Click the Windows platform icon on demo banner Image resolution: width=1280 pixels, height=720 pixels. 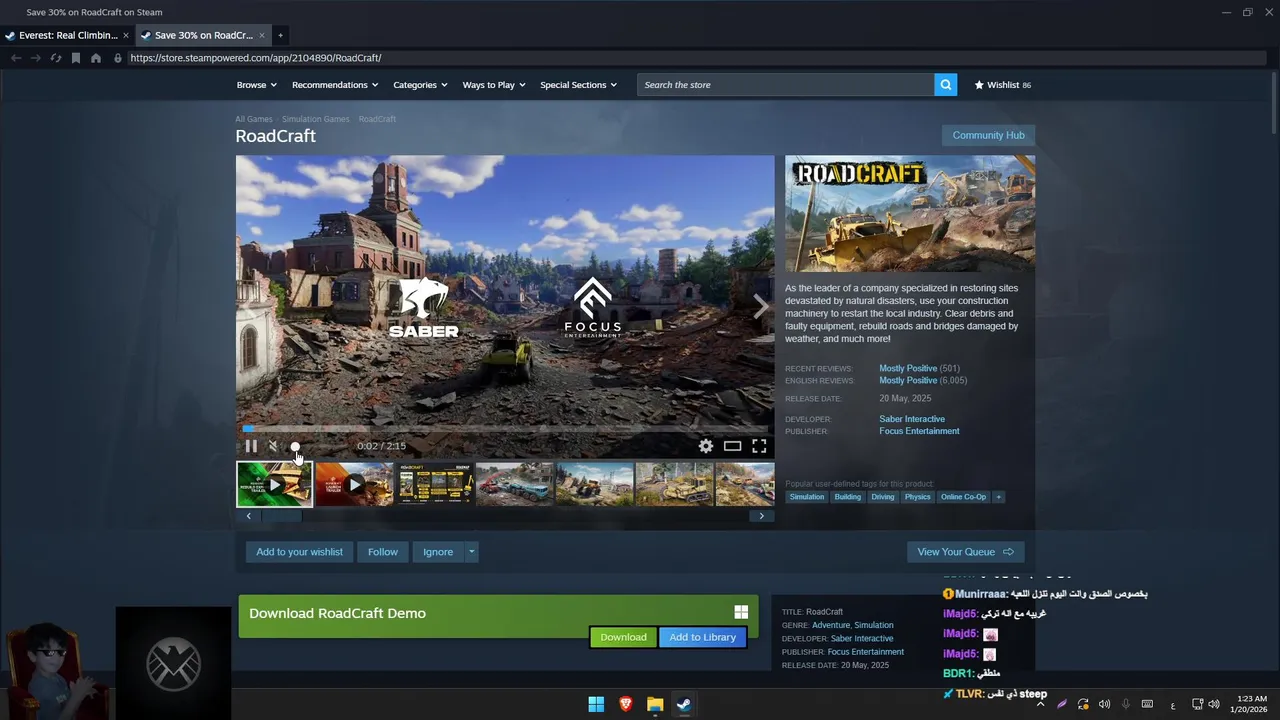[741, 612]
